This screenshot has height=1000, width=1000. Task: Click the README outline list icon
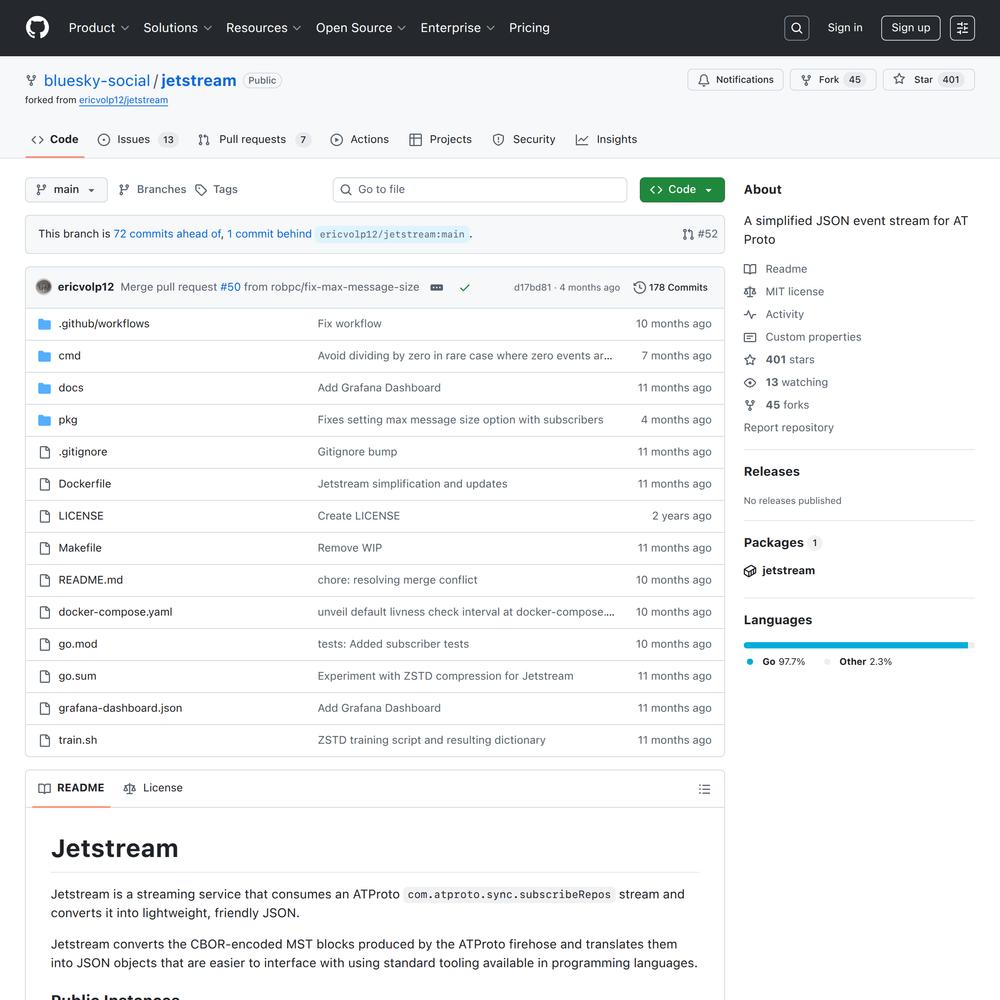coord(704,789)
